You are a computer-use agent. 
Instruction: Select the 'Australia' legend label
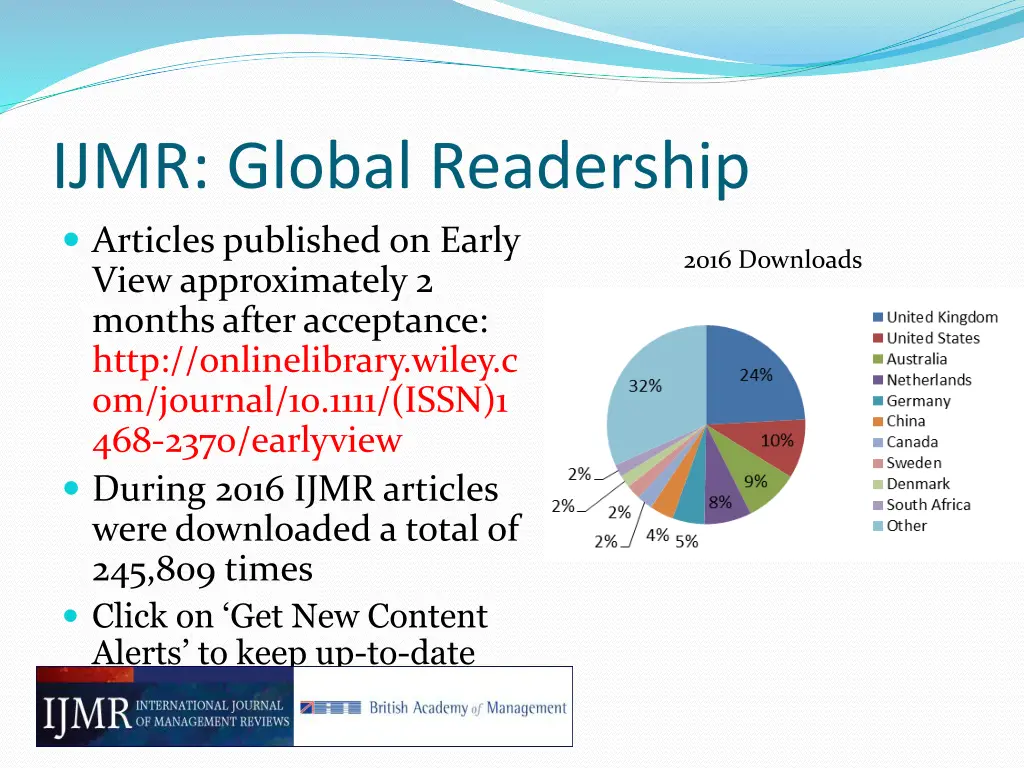tap(916, 359)
